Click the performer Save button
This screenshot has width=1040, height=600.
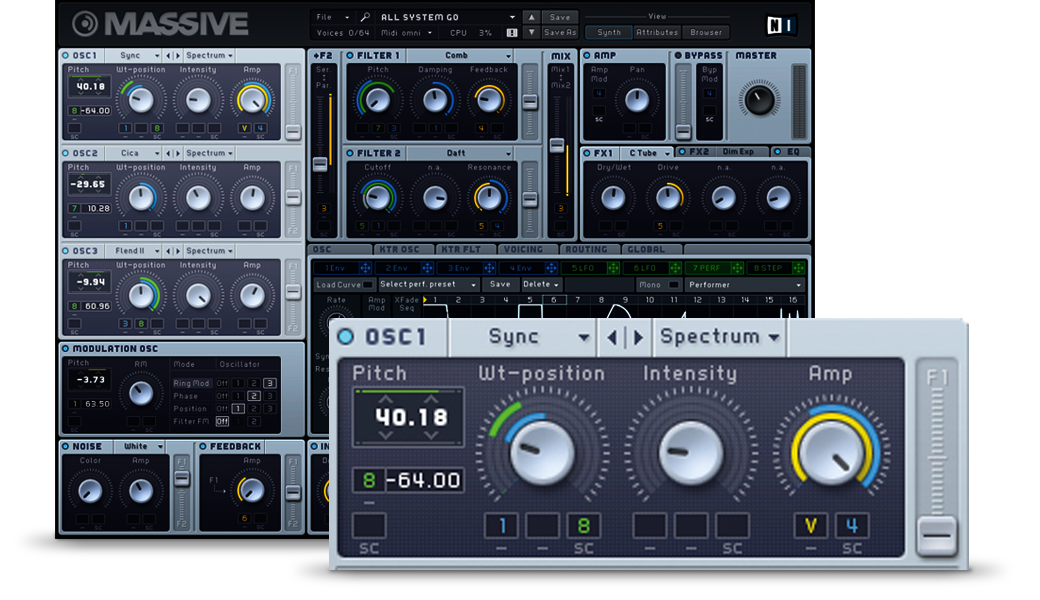pos(500,284)
